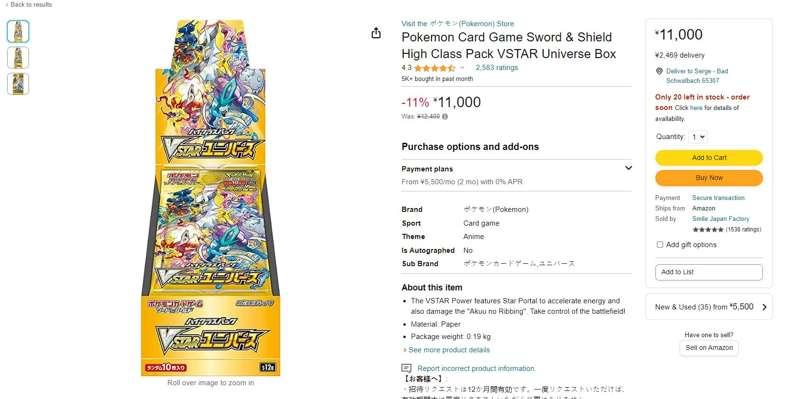The image size is (800, 399).
Task: Click the Buy Now button
Action: [709, 178]
